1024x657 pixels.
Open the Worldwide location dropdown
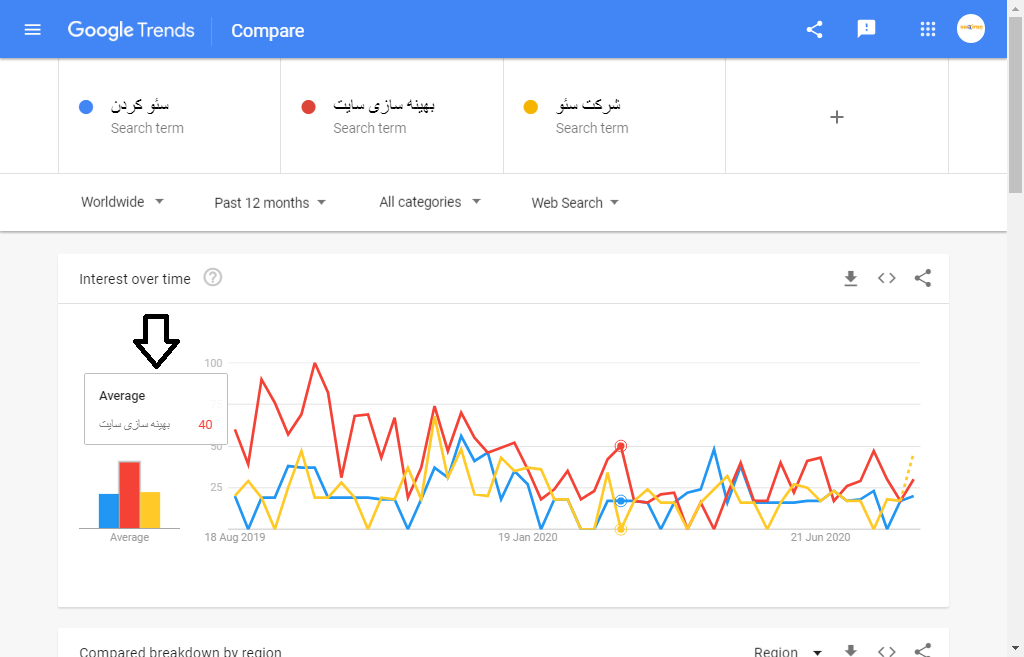(122, 202)
